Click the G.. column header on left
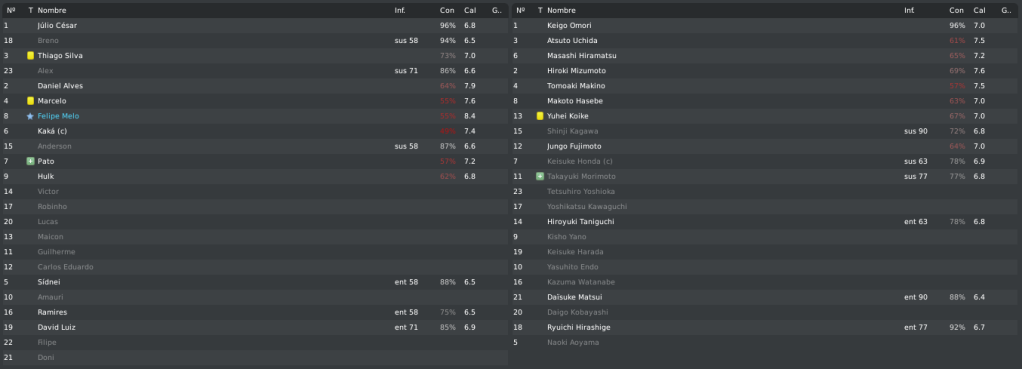The height and width of the screenshot is (369, 1022). [497, 10]
